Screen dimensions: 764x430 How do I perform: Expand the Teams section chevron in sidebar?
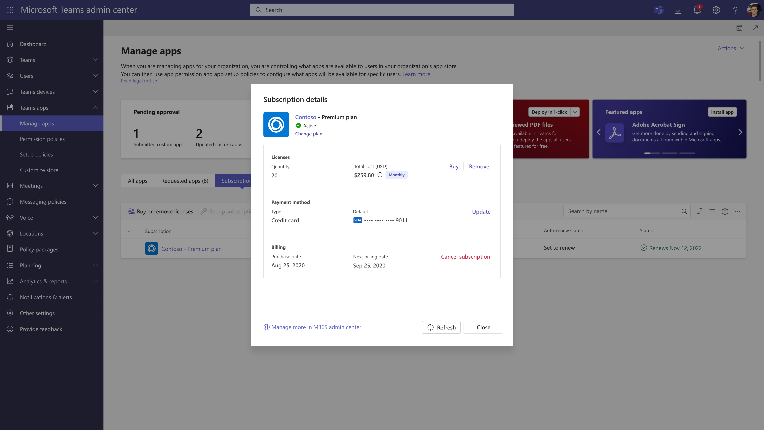96,60
